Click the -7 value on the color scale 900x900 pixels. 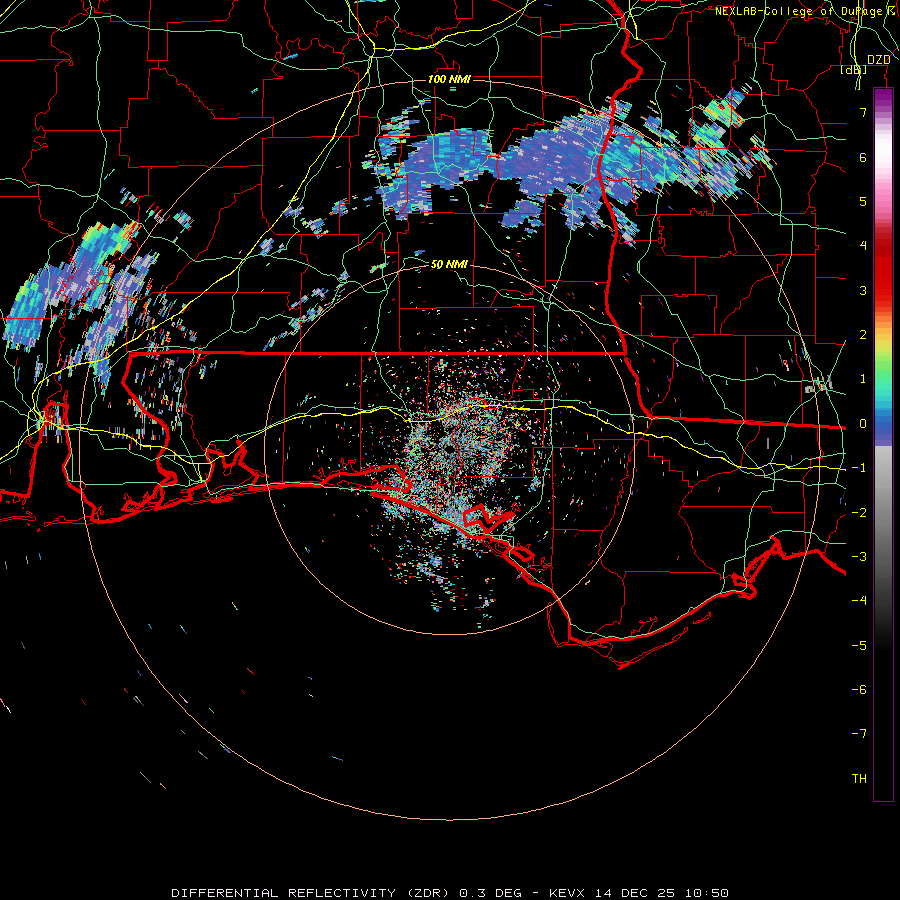click(x=859, y=734)
